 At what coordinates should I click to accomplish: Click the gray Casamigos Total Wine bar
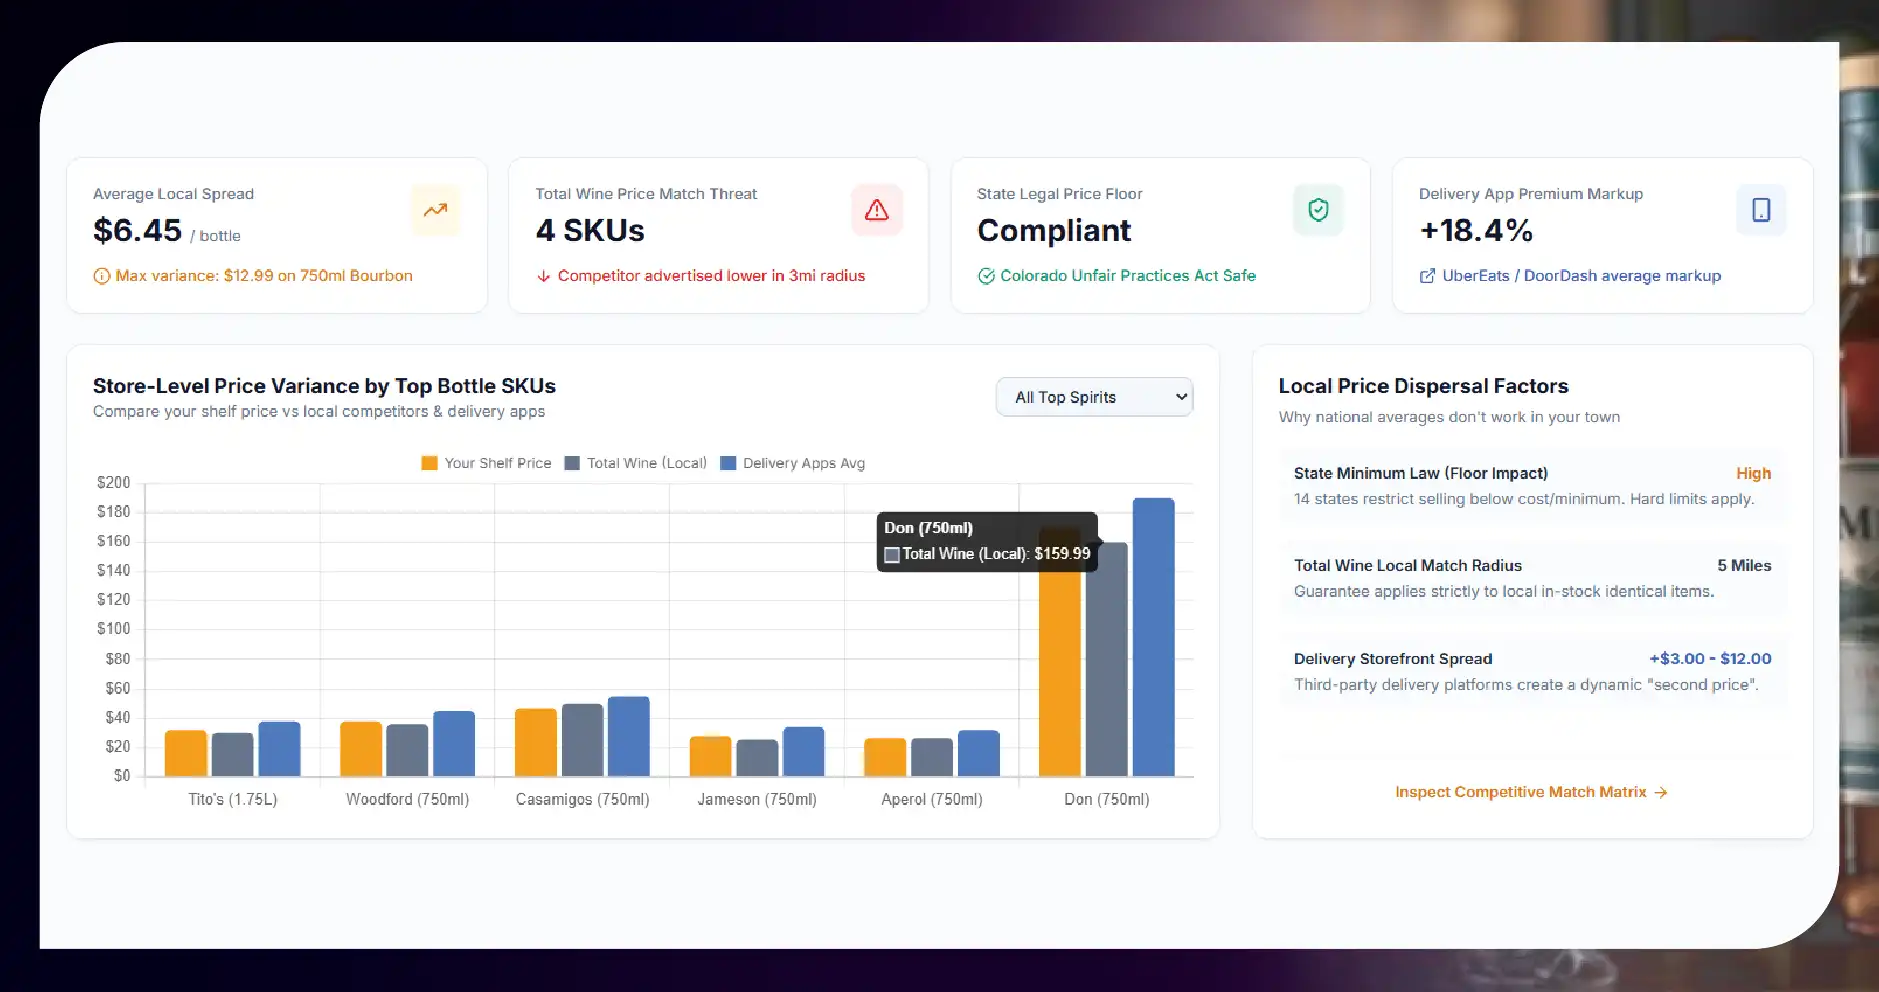[x=583, y=740]
